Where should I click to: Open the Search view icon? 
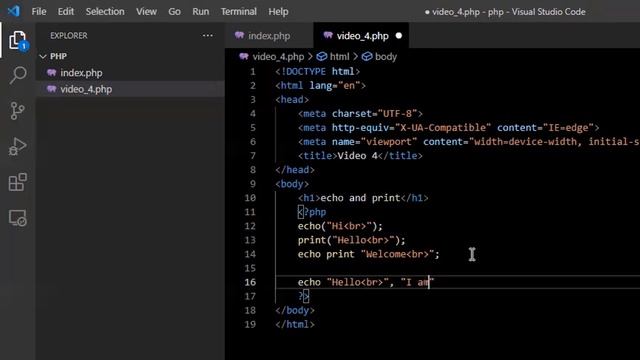tap(18, 75)
